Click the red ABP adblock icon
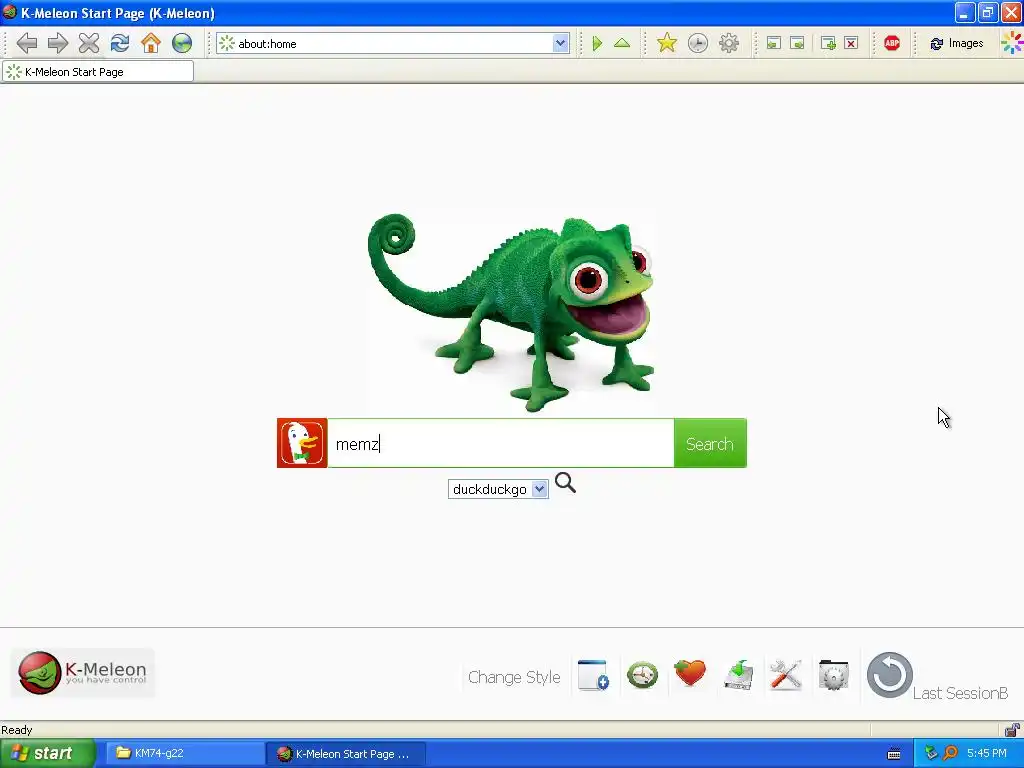Image resolution: width=1024 pixels, height=768 pixels. 892,43
